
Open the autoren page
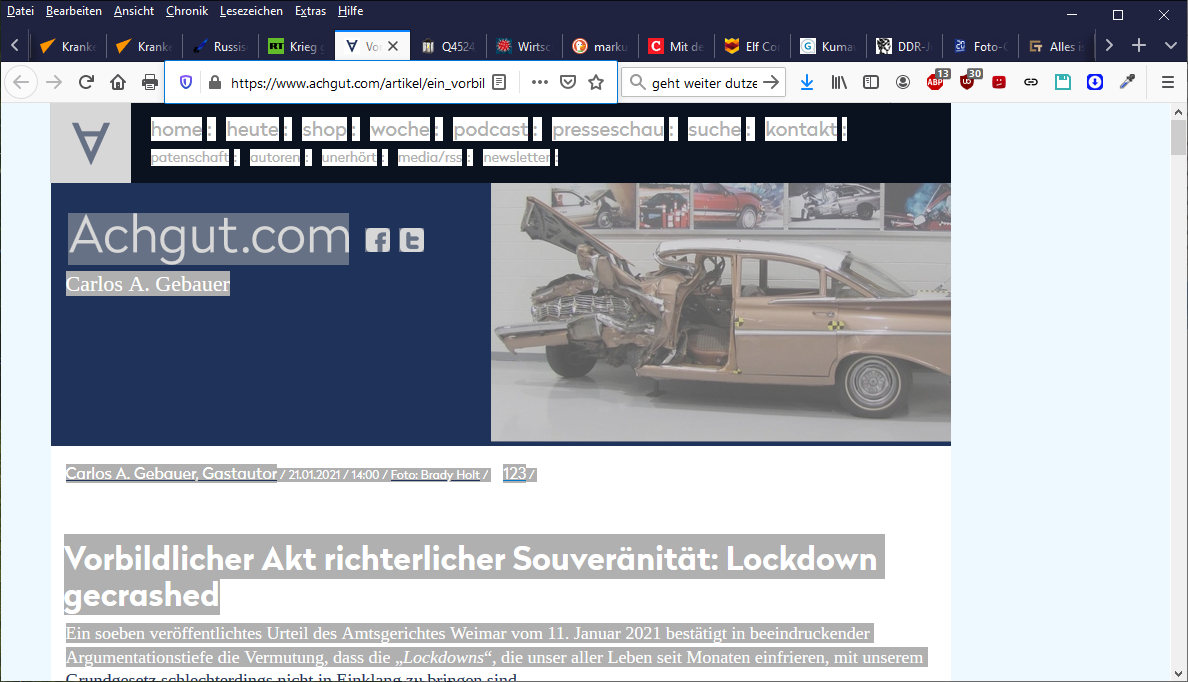click(x=275, y=158)
